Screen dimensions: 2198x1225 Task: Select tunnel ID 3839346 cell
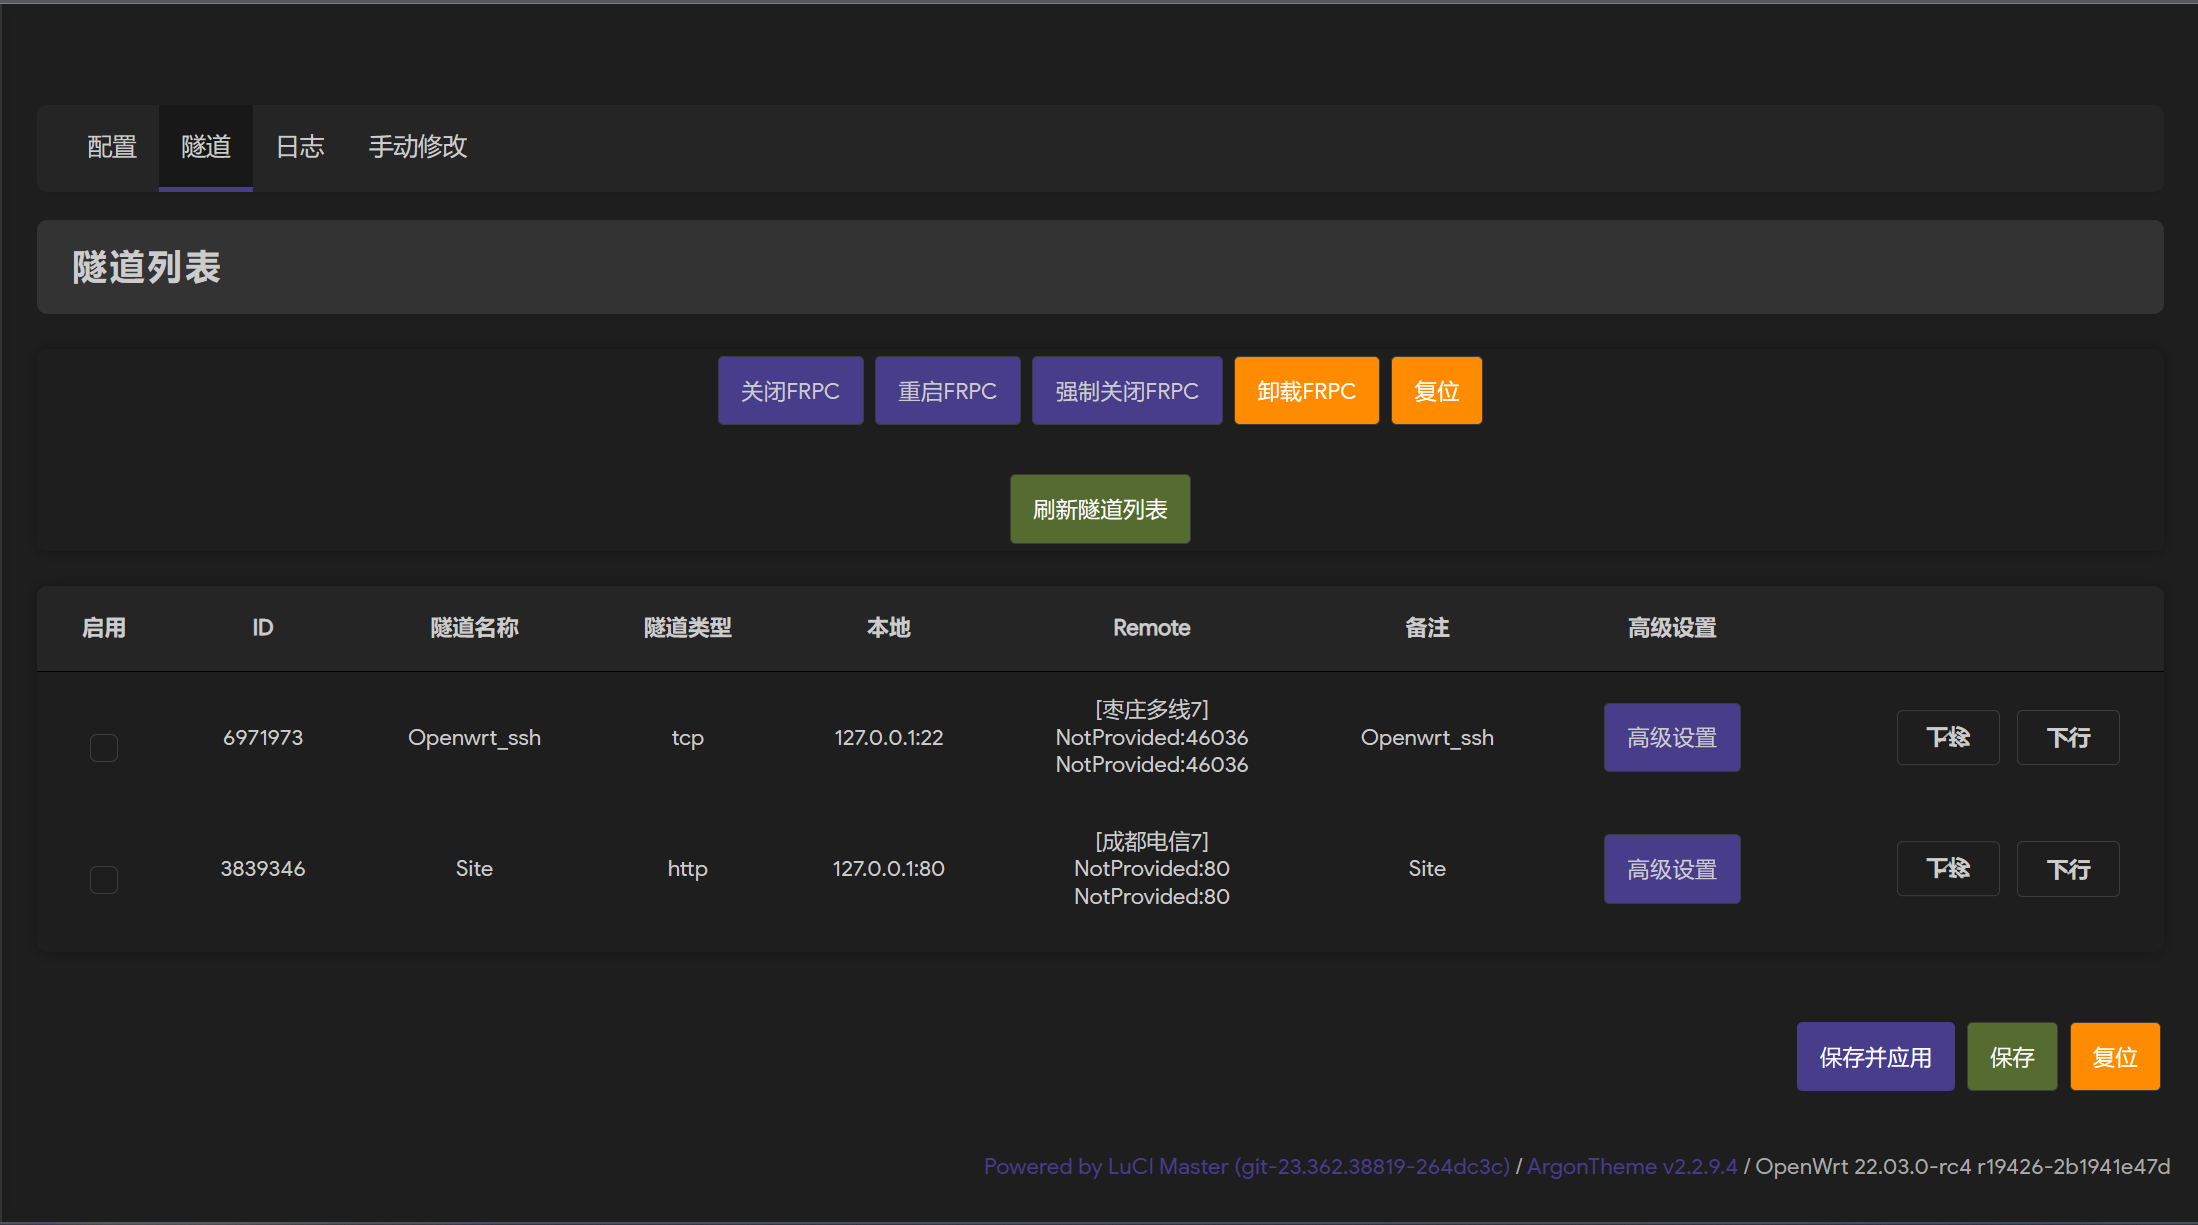(263, 869)
